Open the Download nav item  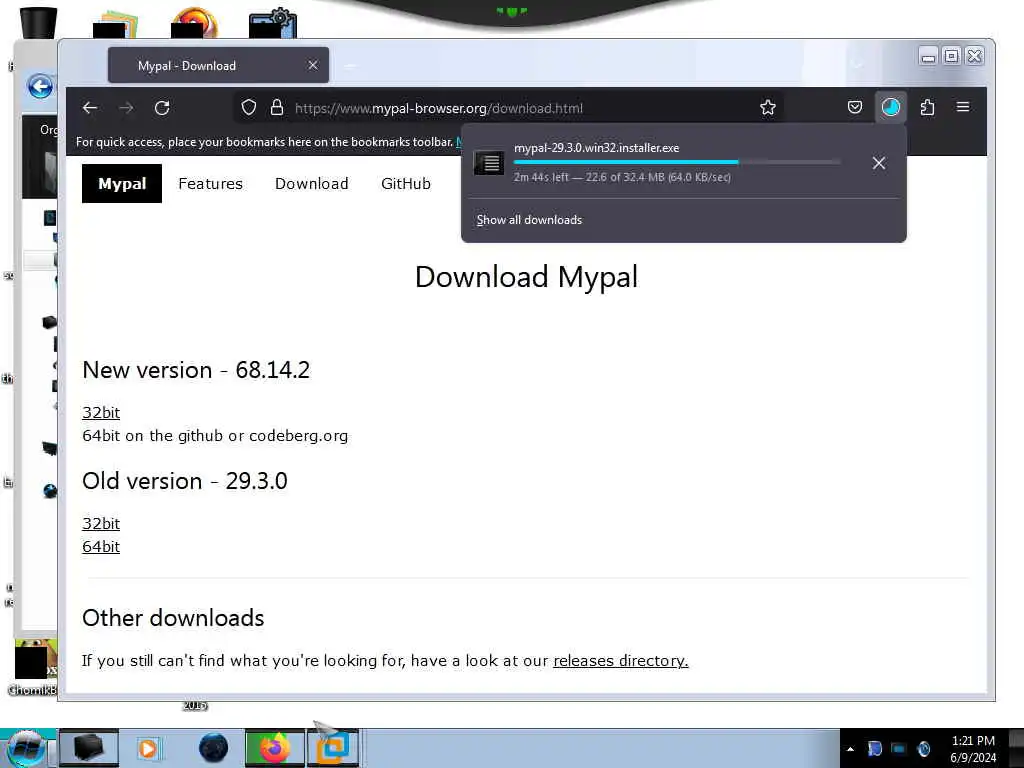312,184
